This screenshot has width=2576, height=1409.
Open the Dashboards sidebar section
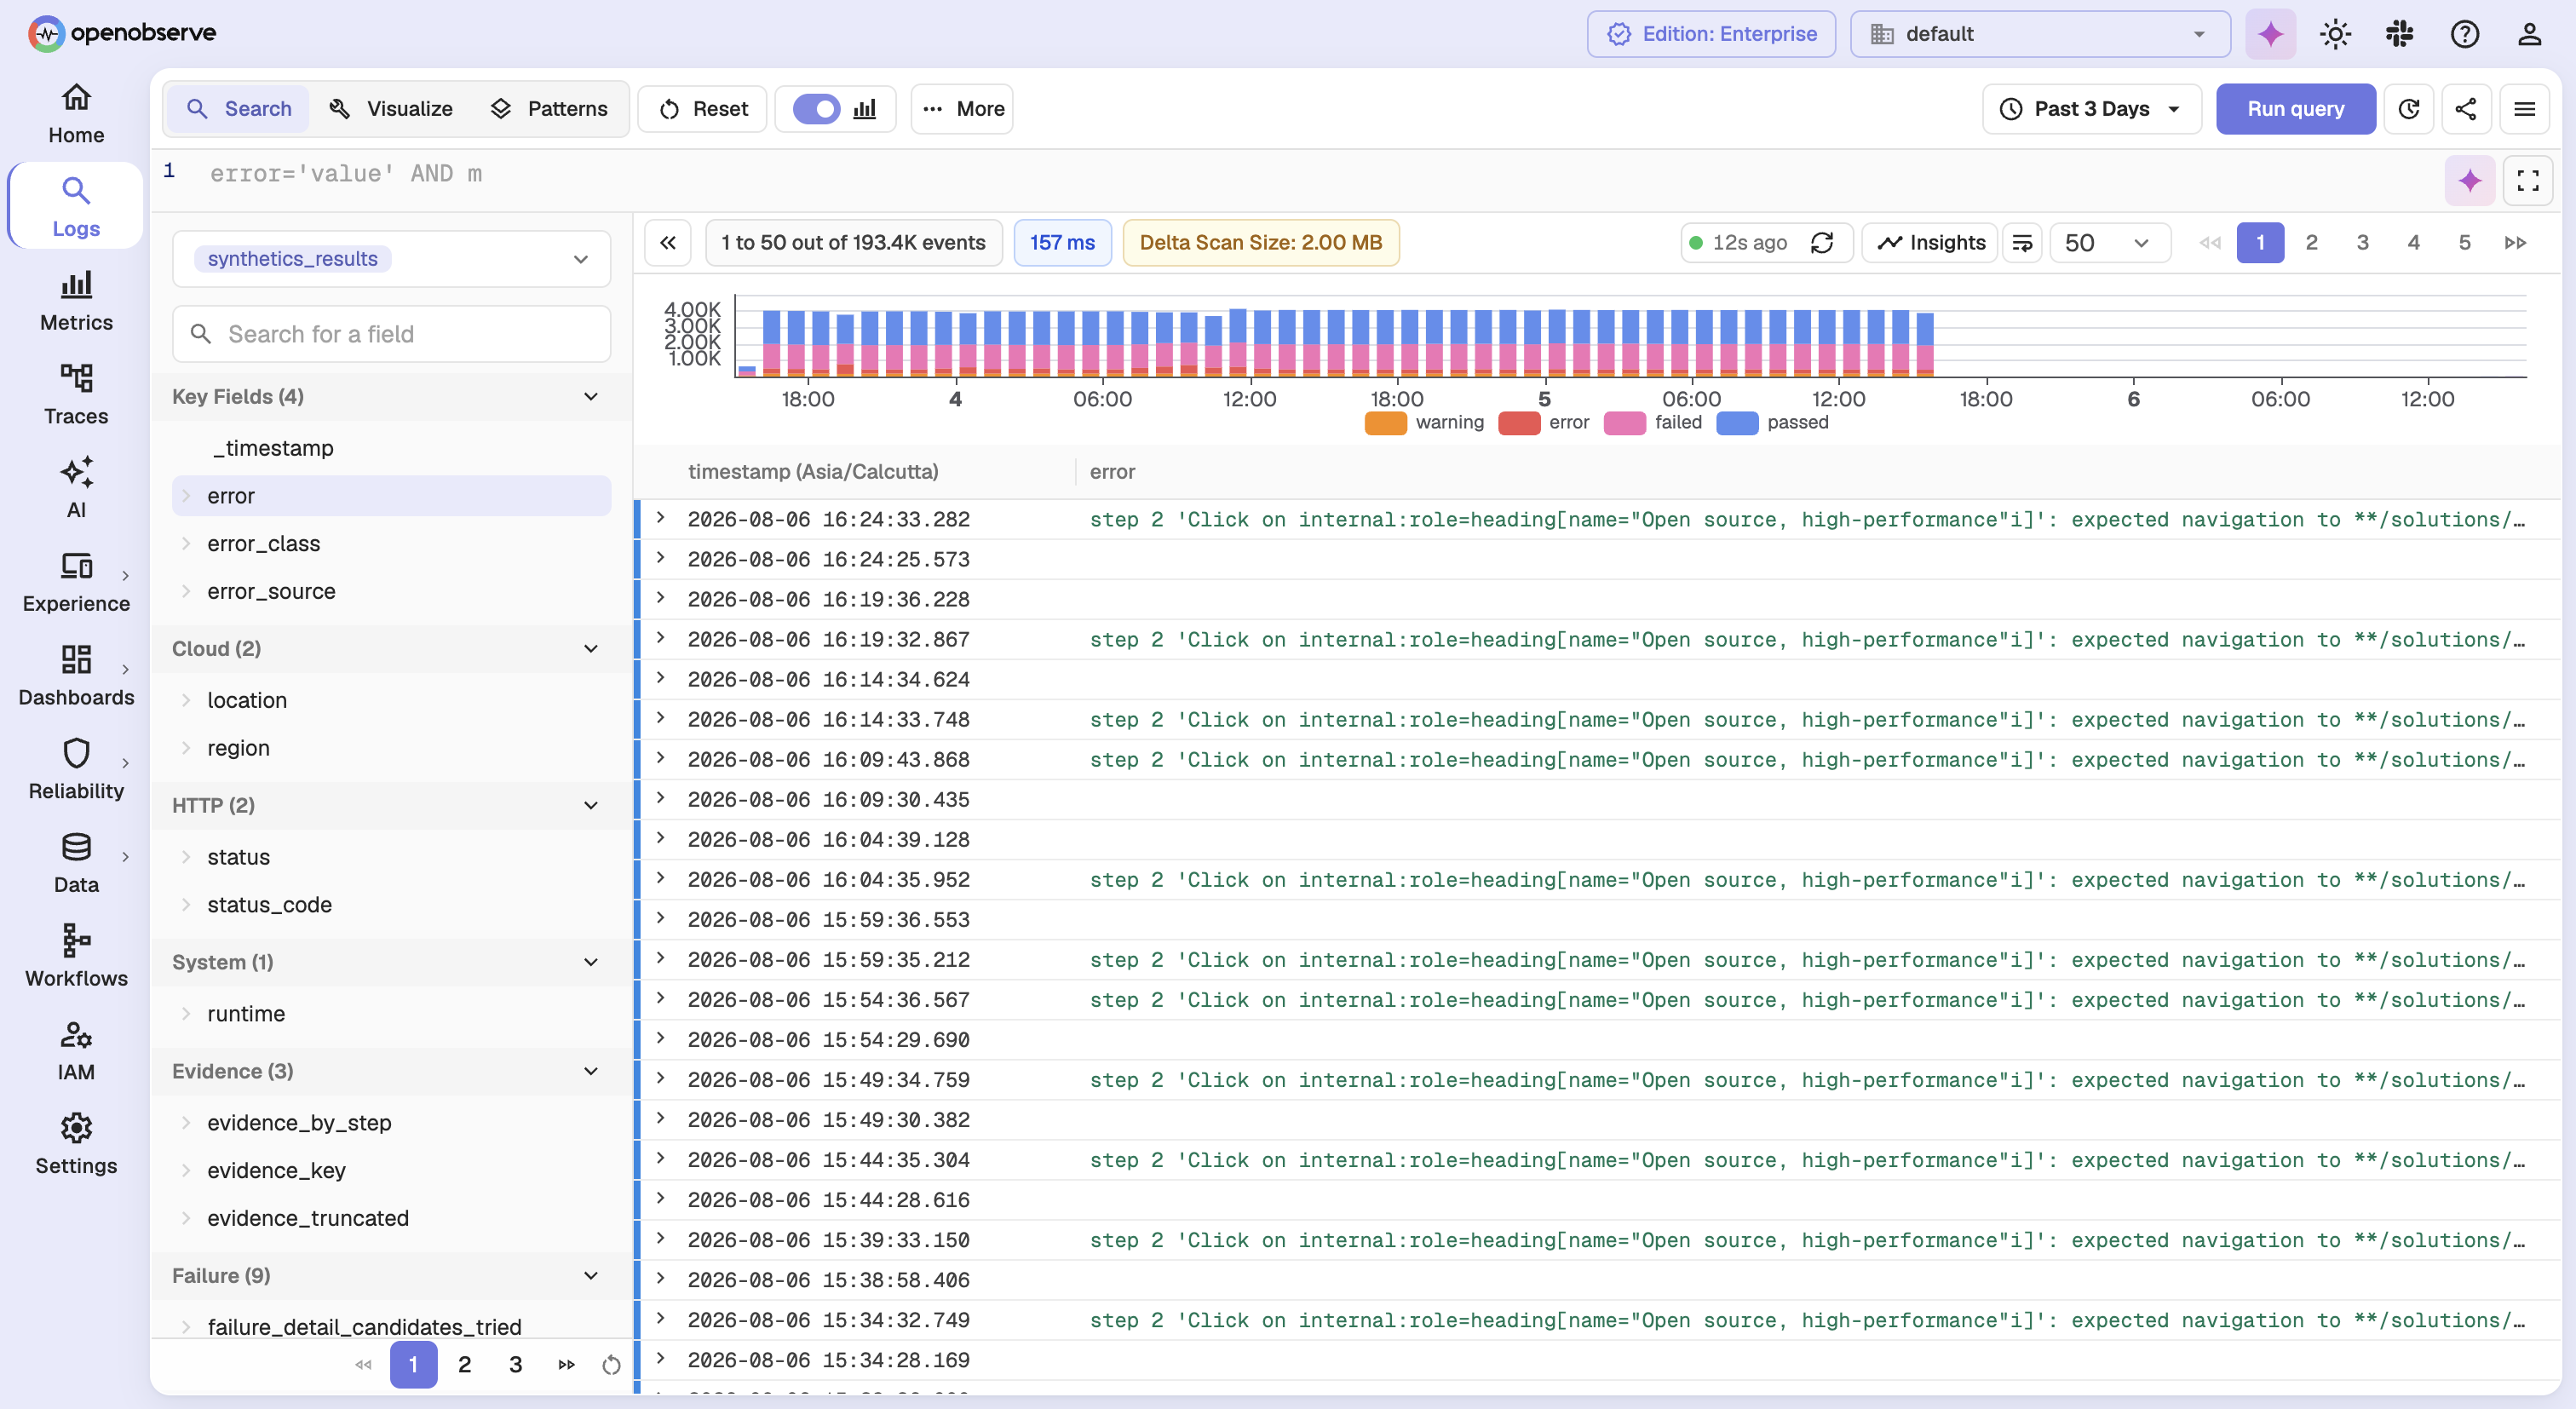click(76, 676)
